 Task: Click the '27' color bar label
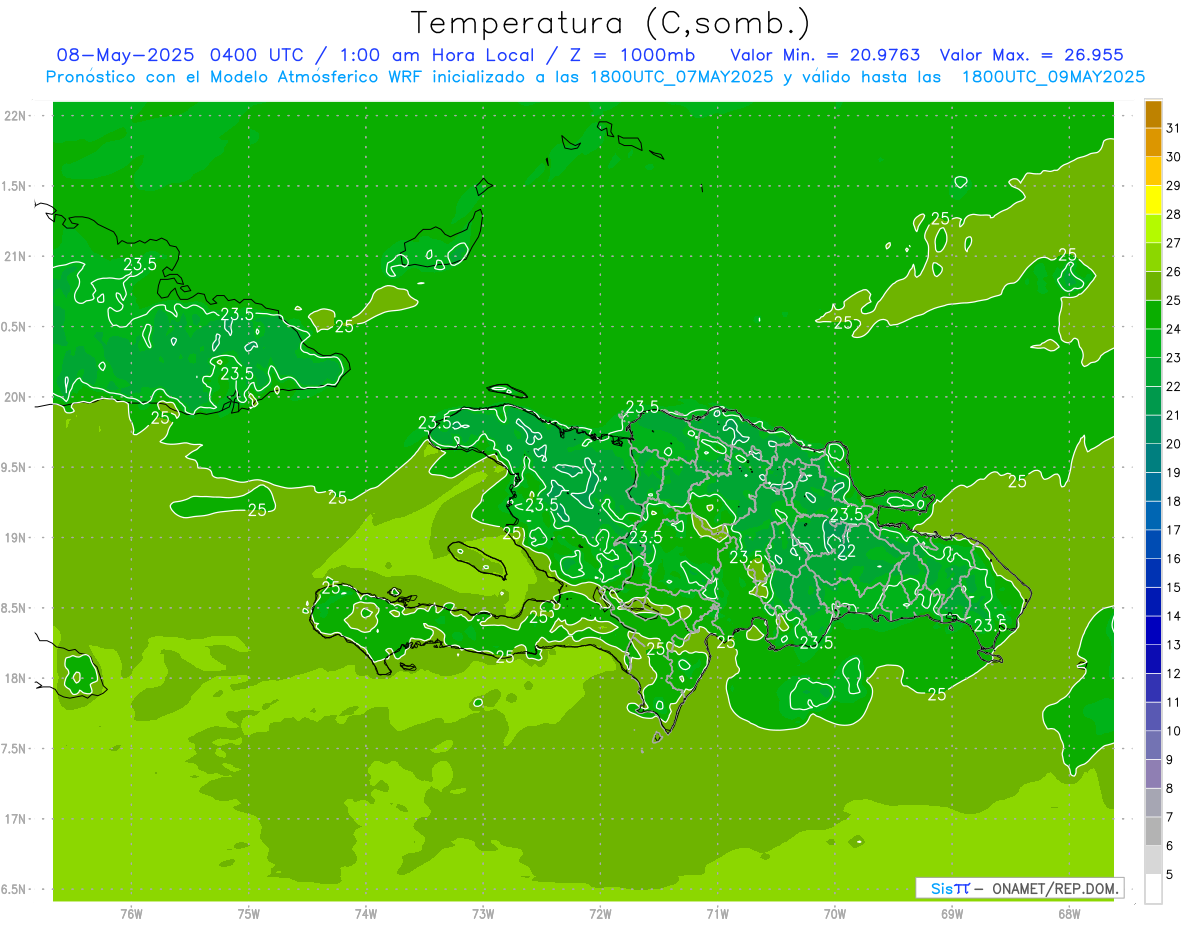(x=1174, y=243)
